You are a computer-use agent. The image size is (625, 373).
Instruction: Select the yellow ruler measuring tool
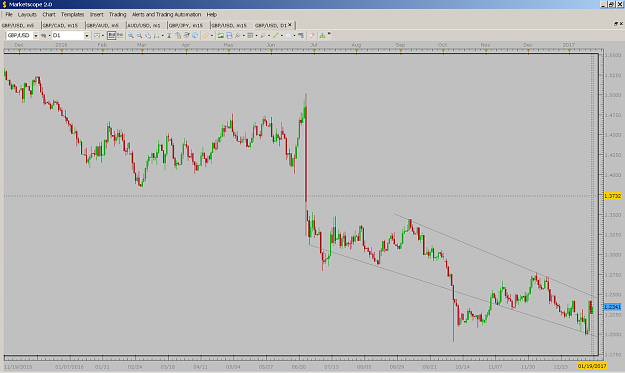click(206, 35)
